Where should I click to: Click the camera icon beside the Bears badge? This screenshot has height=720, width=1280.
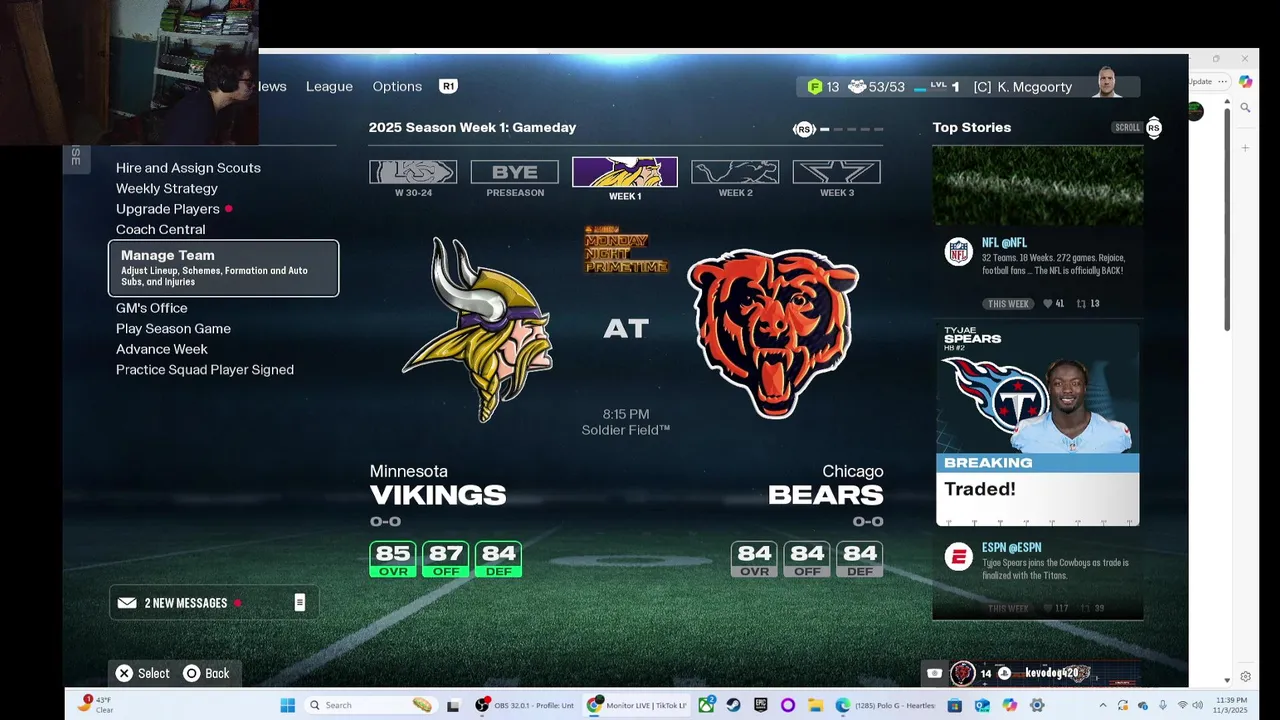pyautogui.click(x=934, y=674)
